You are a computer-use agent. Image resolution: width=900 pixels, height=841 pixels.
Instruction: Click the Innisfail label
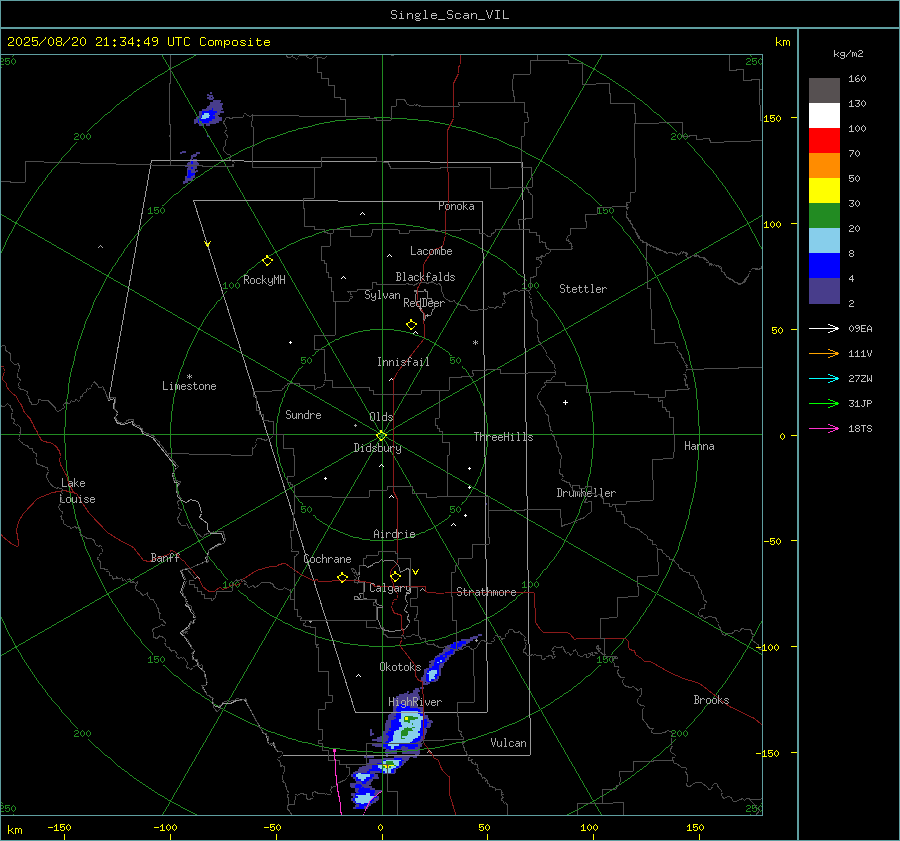tap(403, 362)
